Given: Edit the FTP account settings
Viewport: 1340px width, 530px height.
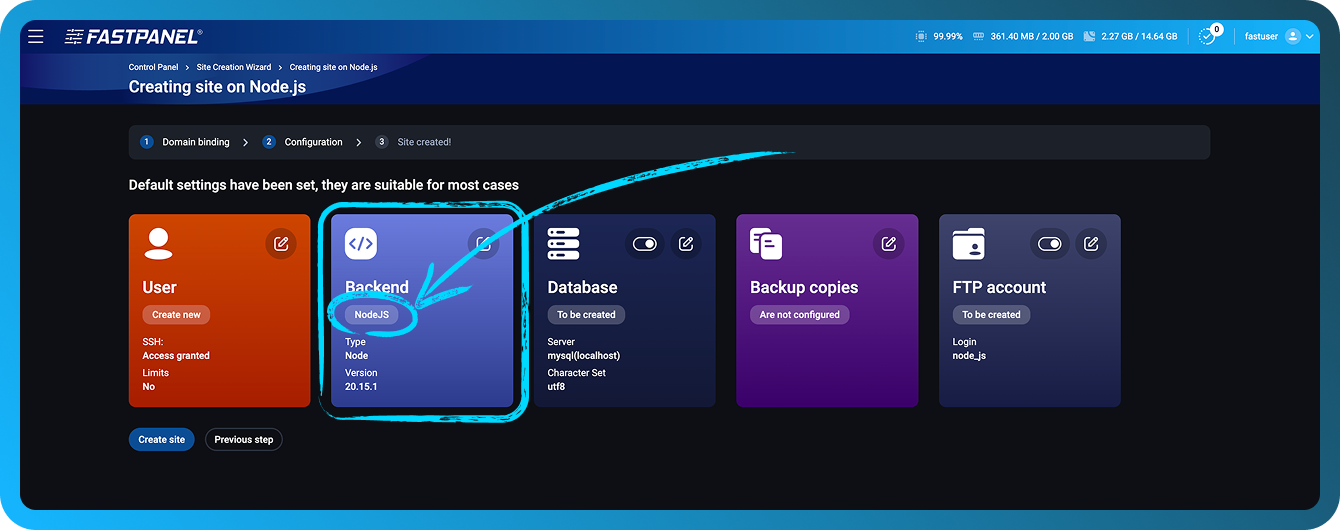Looking at the screenshot, I should click(x=1091, y=244).
